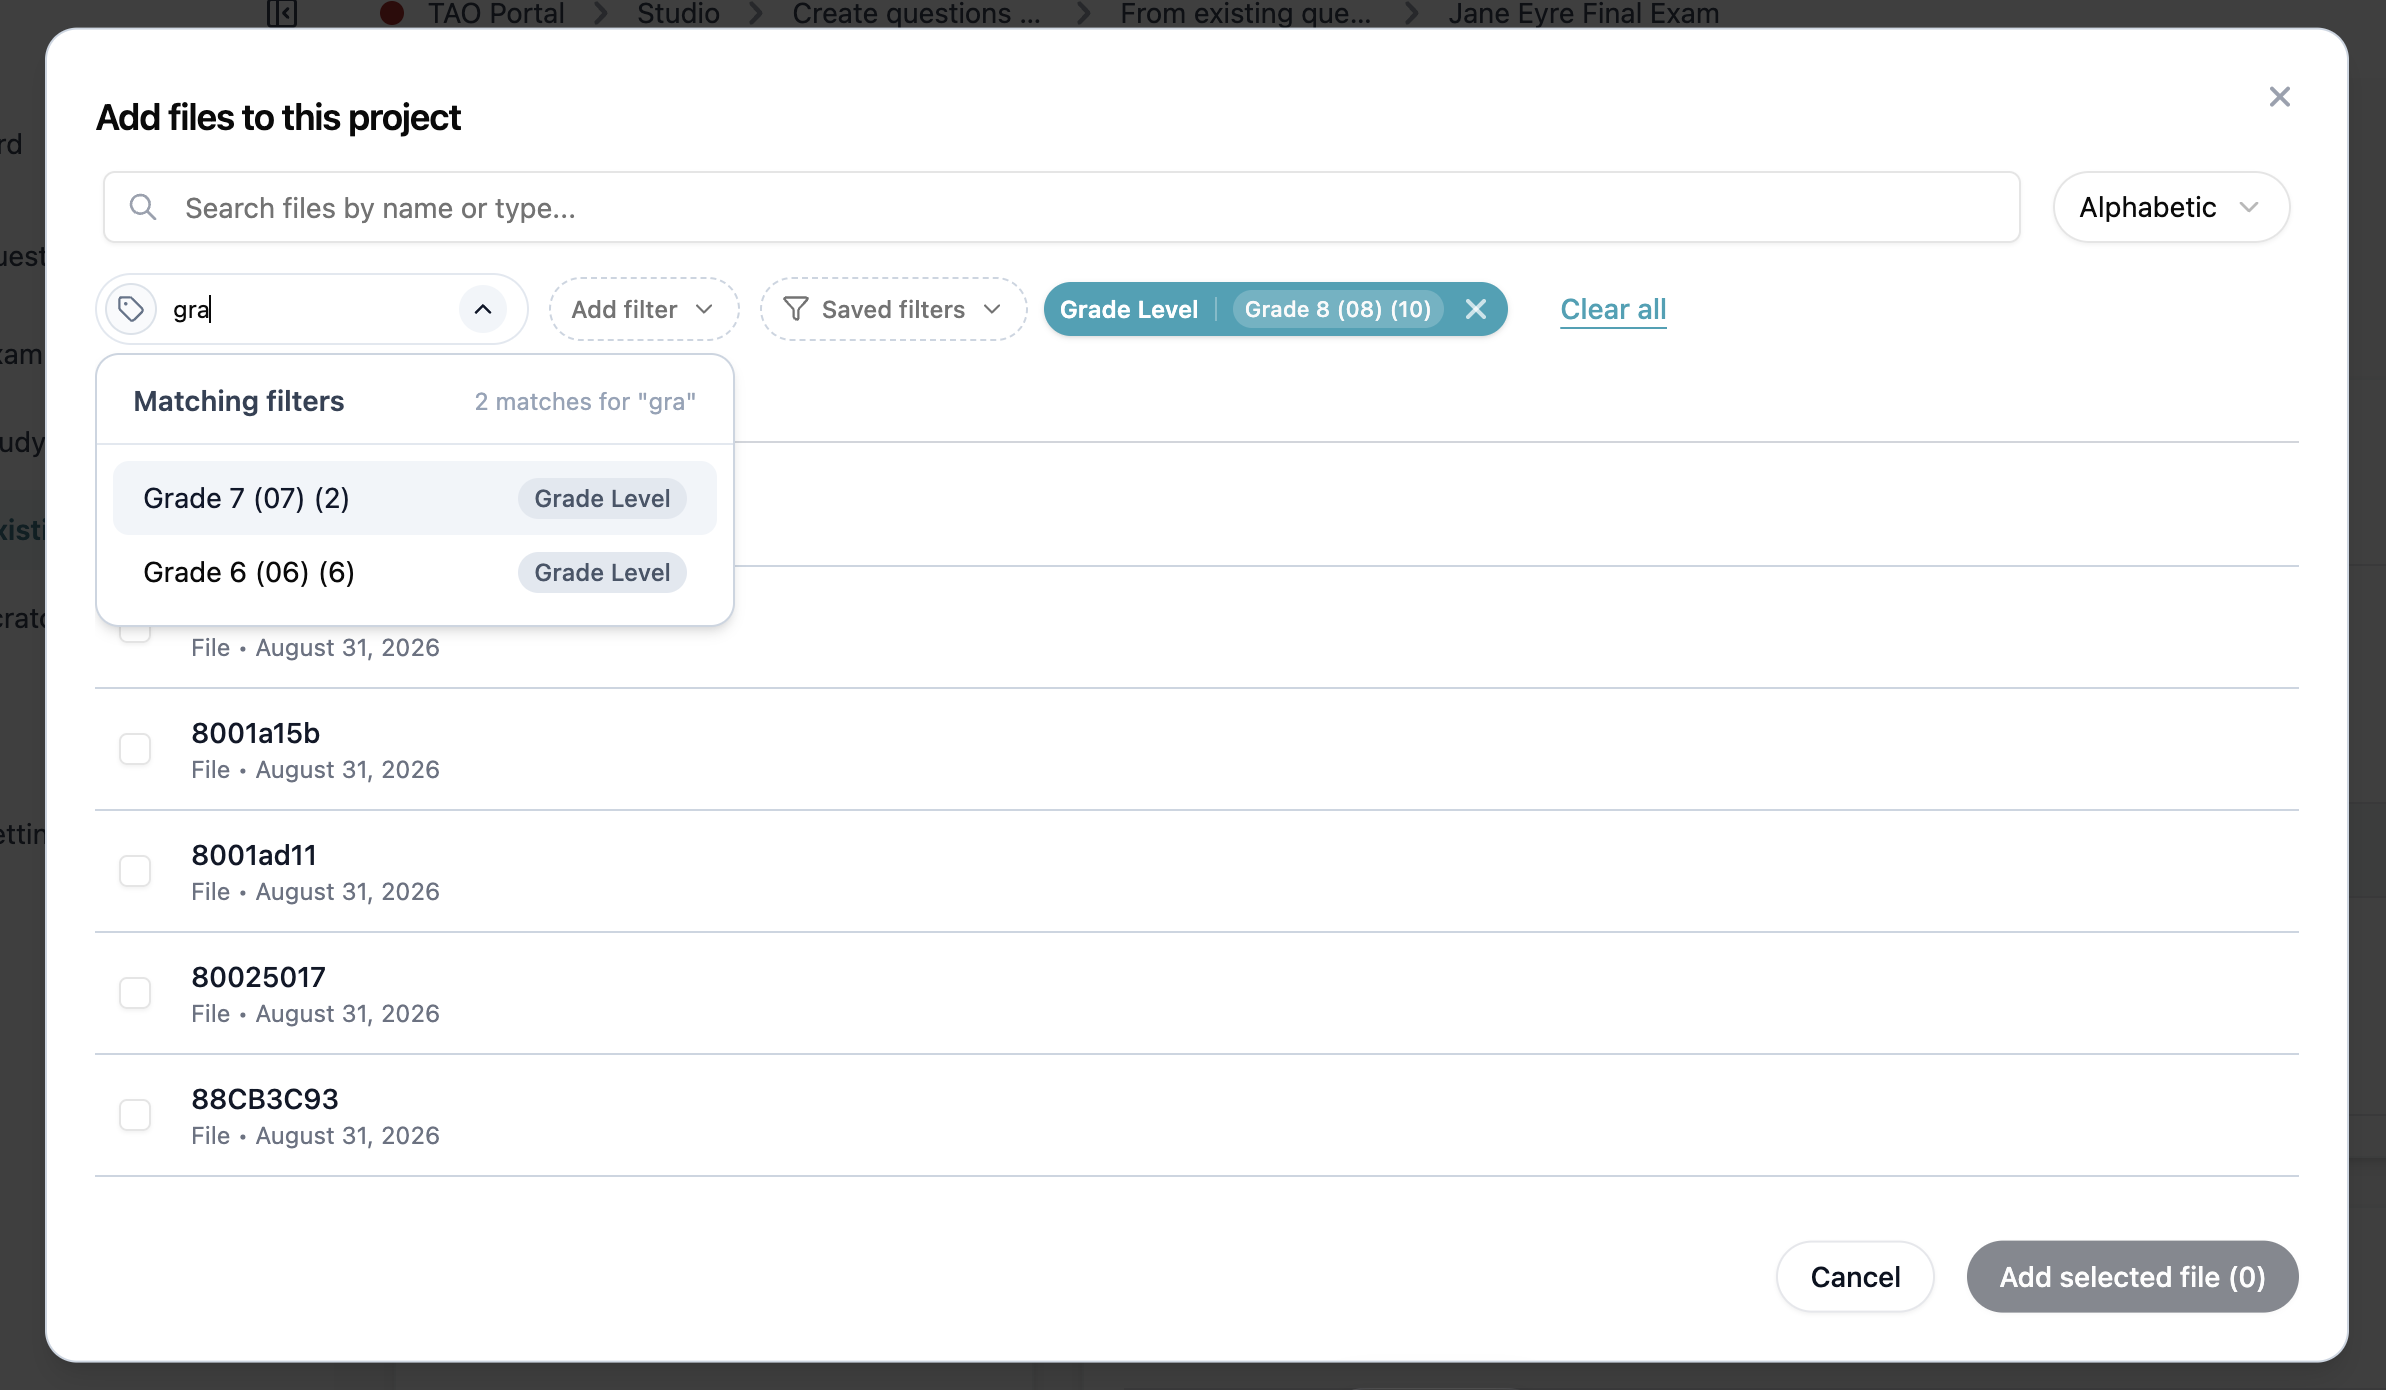Open the Add filter dropdown

pos(643,309)
